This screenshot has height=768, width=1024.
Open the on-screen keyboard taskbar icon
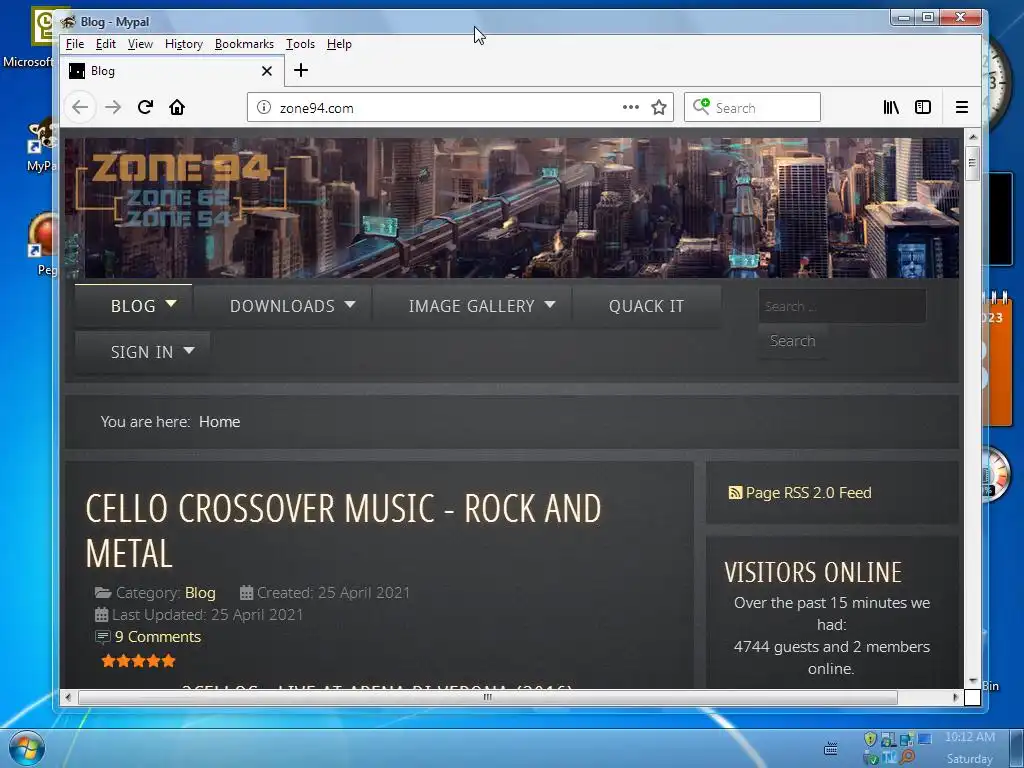(x=831, y=748)
